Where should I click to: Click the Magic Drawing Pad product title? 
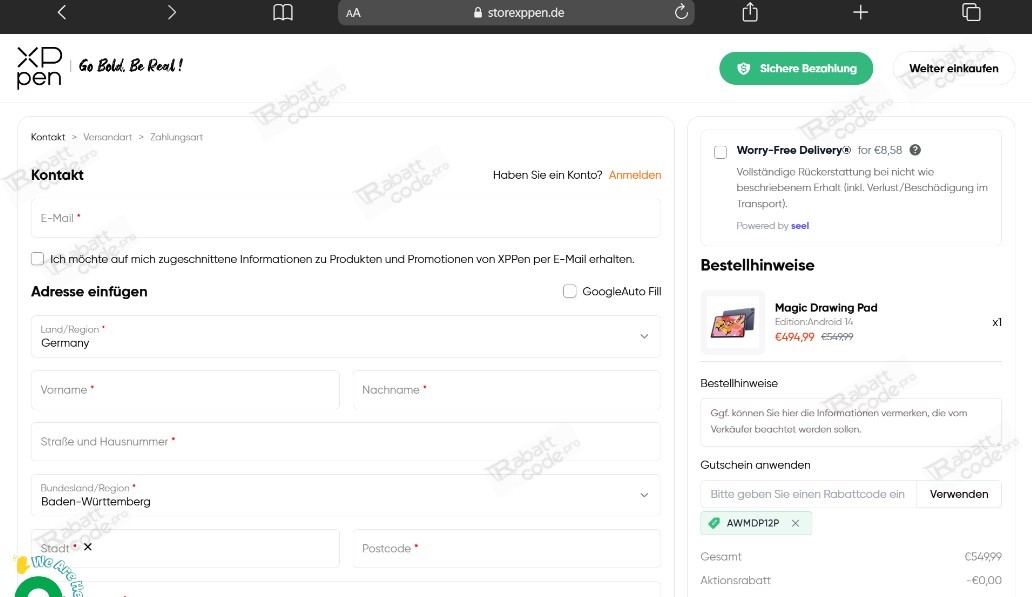click(826, 307)
